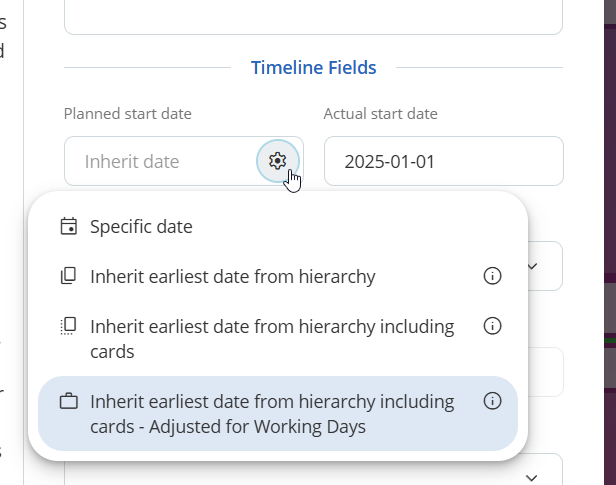Click the Actual start date field 2025-01-01
The width and height of the screenshot is (616, 485).
(x=444, y=161)
